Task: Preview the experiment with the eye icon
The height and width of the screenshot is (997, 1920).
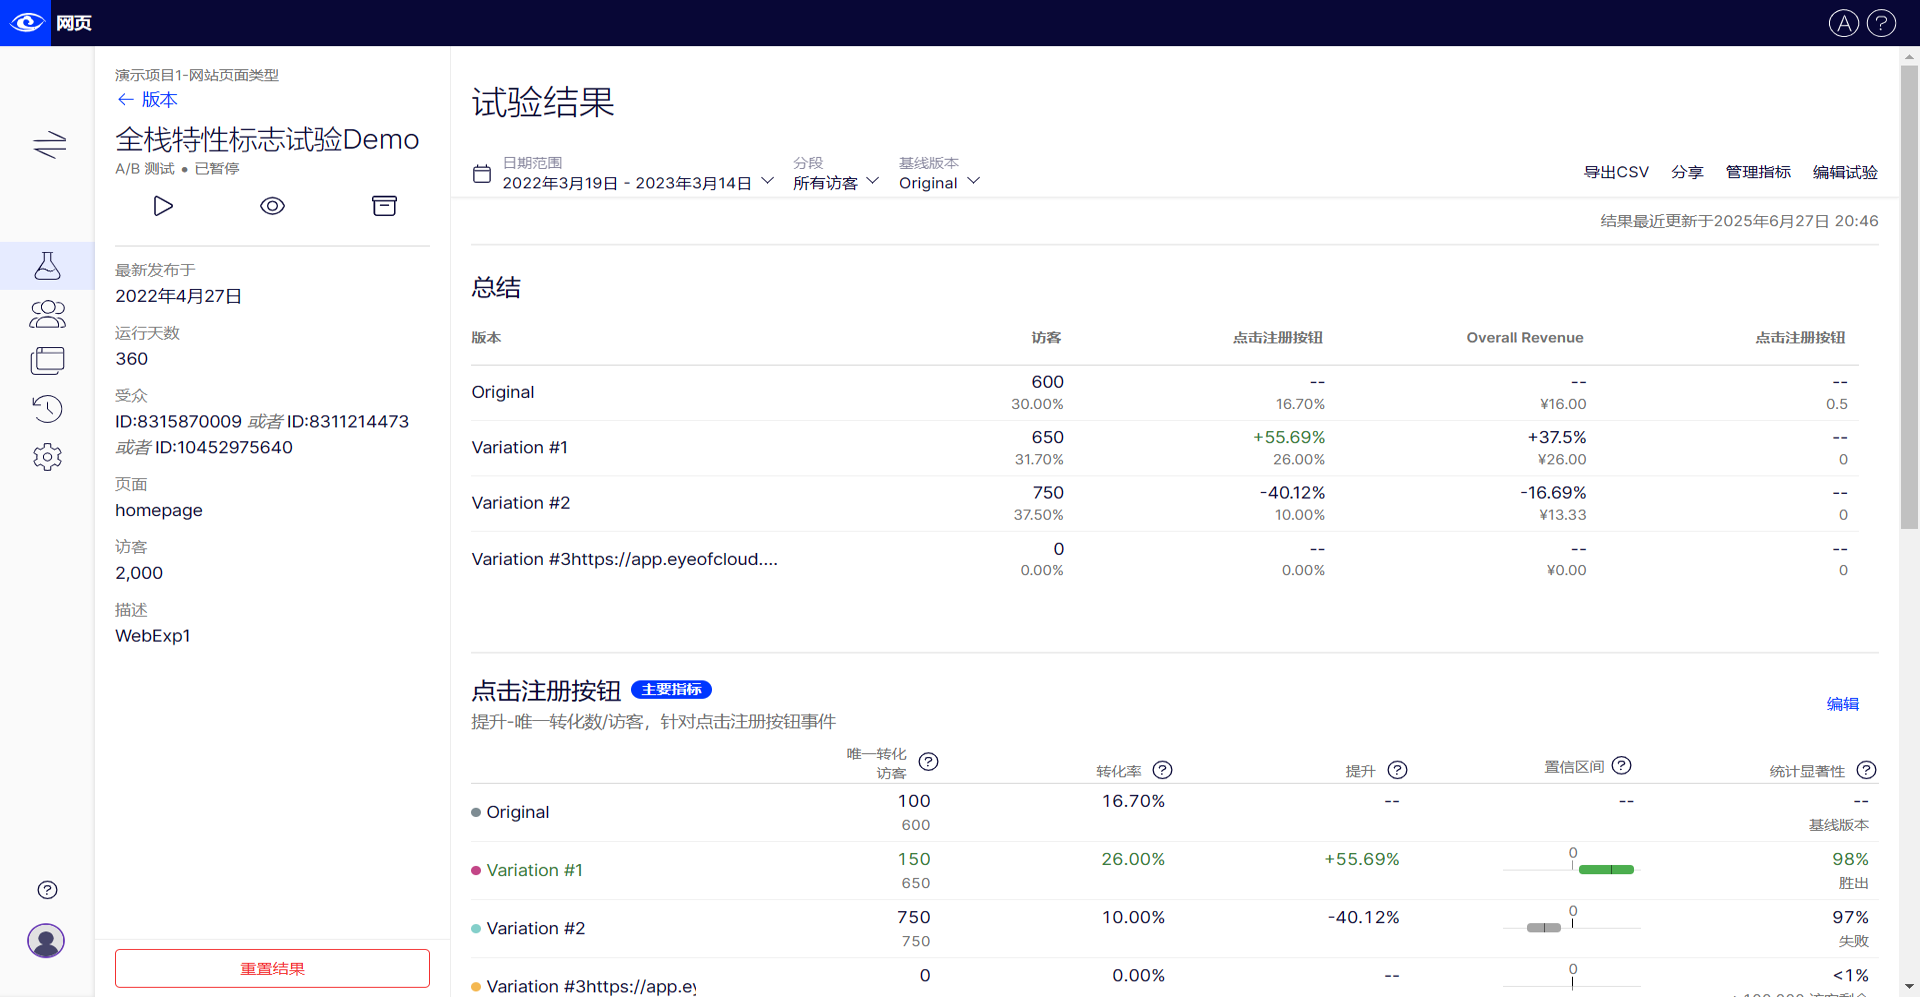Action: (272, 206)
